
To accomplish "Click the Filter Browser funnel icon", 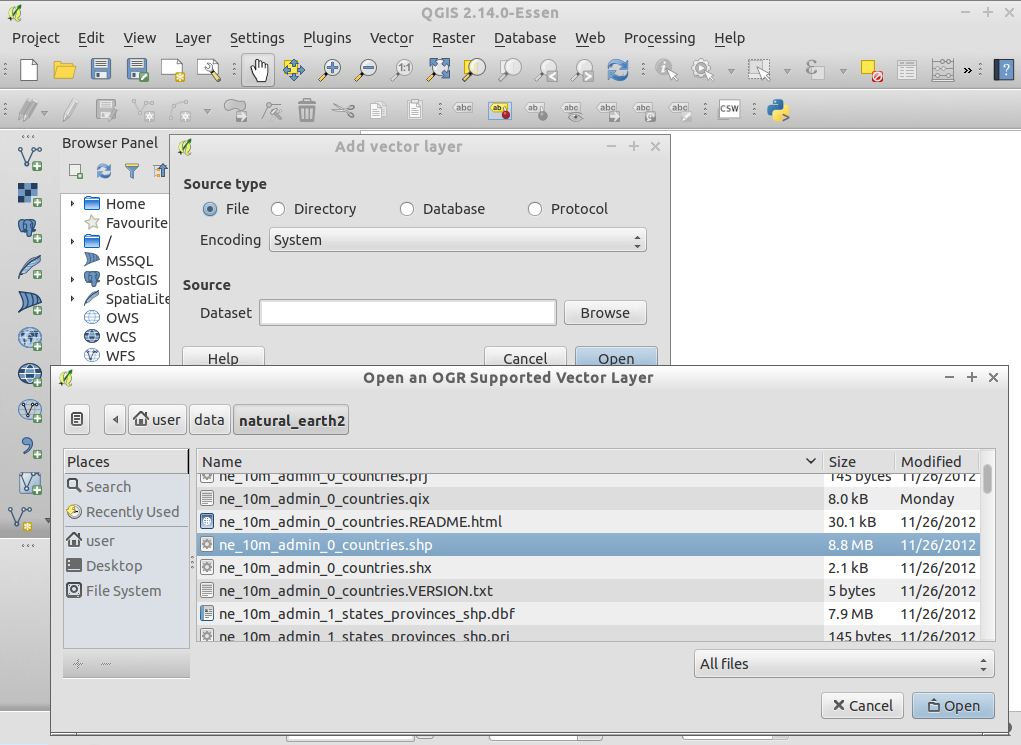I will [x=132, y=171].
